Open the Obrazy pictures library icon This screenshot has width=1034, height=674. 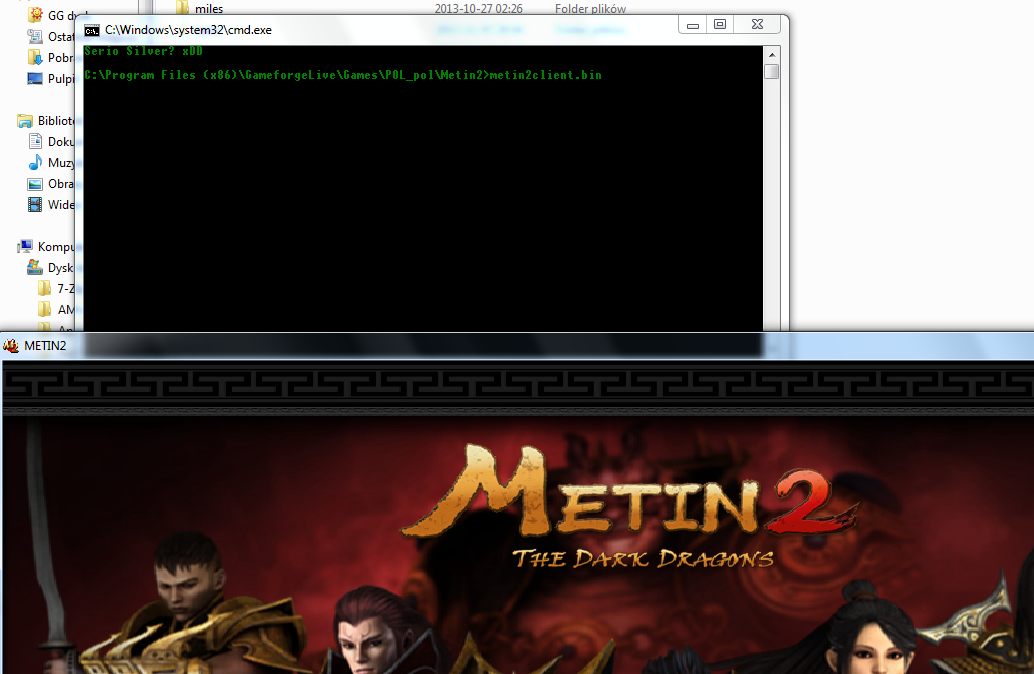[35, 184]
